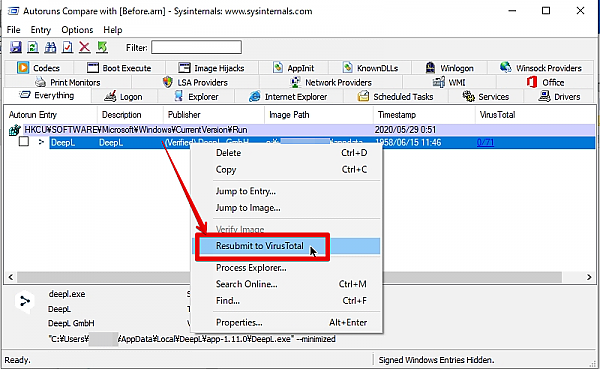Viewport: 600px width, 369px height.
Task: Switch to the Scheduled Tasks tab
Action: (396, 97)
